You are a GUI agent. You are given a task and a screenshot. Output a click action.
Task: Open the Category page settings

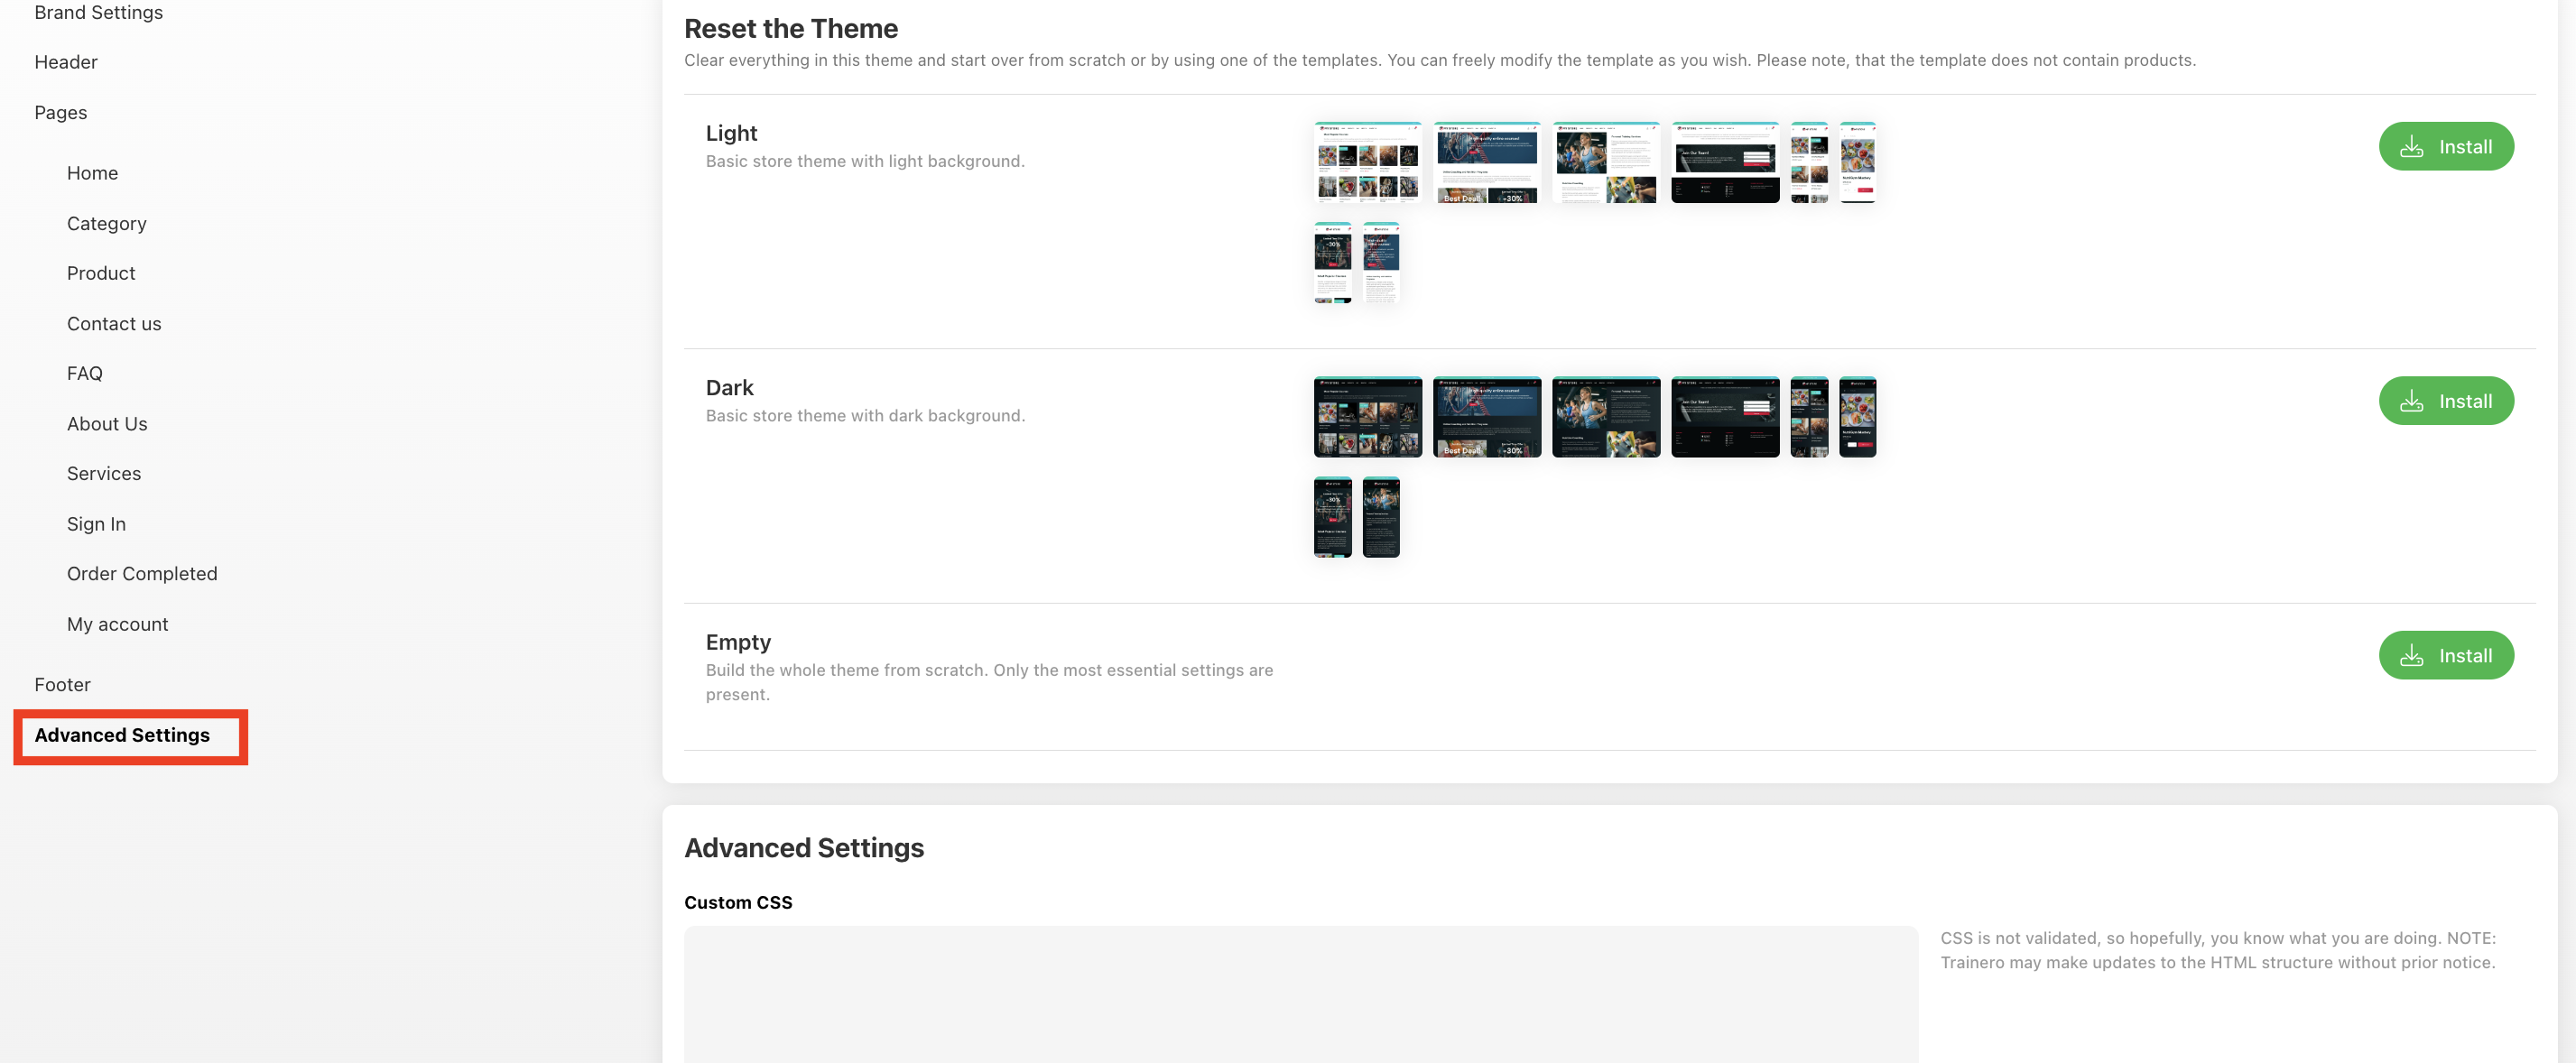coord(106,223)
